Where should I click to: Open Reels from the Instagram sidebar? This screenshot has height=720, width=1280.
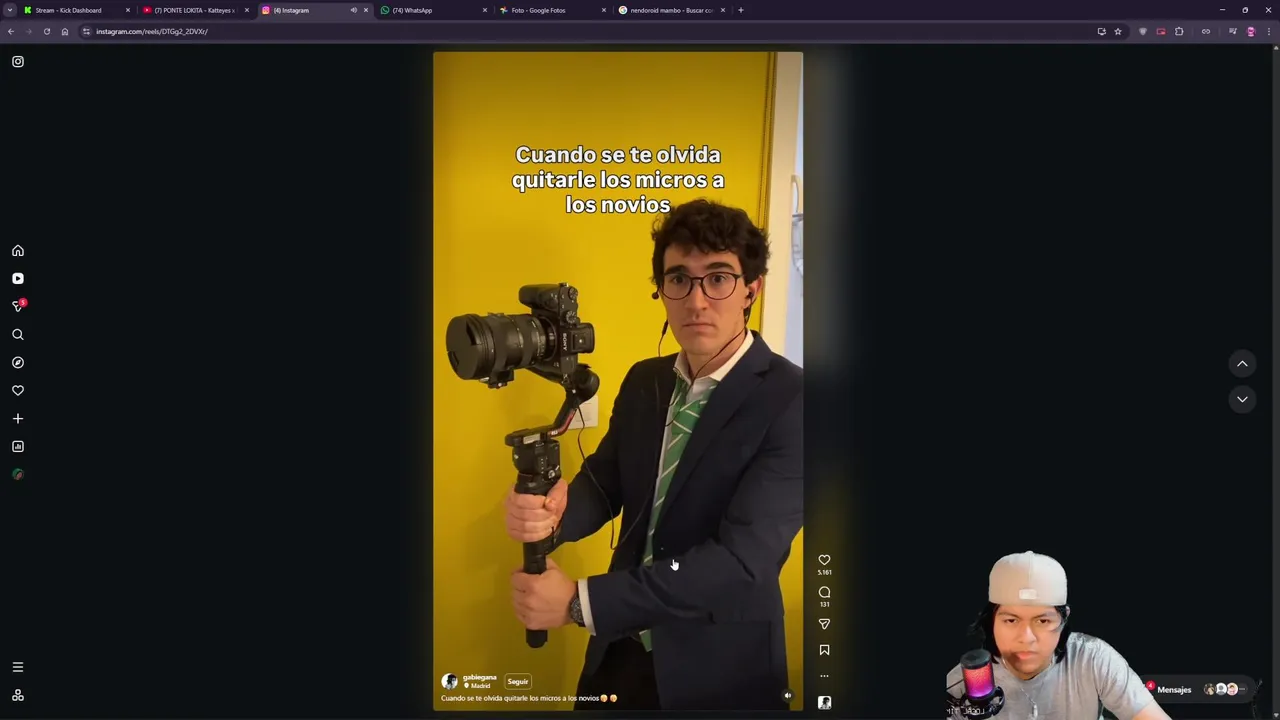[x=18, y=279]
